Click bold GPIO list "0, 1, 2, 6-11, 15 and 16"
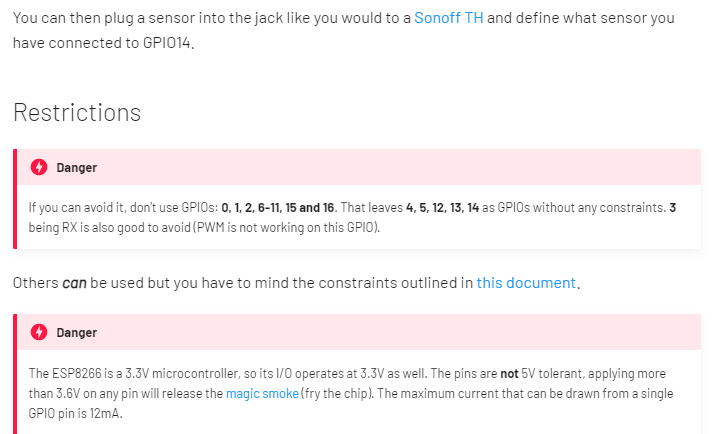The height and width of the screenshot is (434, 716). point(278,207)
